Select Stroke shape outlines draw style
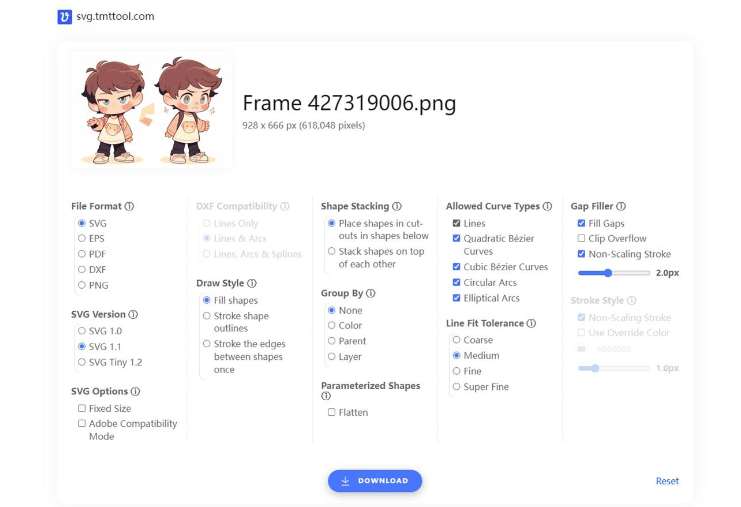Screen dimensions: 741x507 207,316
